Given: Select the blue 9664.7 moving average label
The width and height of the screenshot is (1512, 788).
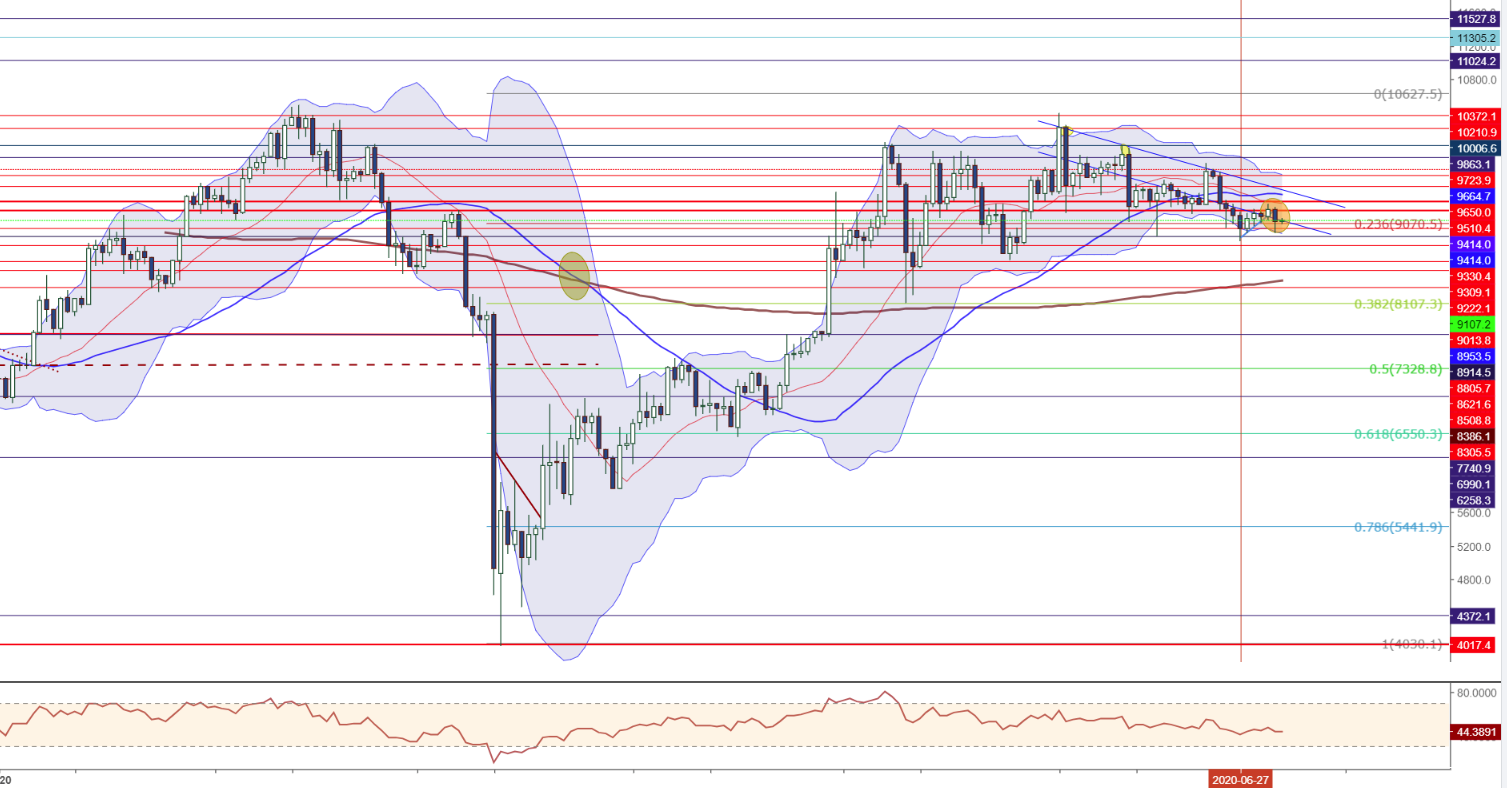Looking at the screenshot, I should point(1476,196).
